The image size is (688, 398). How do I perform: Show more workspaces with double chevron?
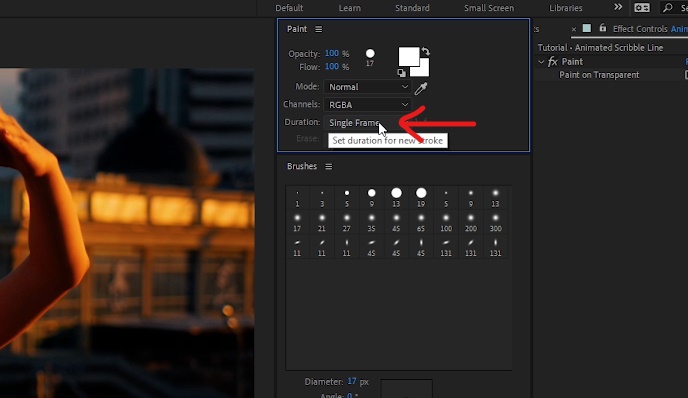click(x=618, y=7)
